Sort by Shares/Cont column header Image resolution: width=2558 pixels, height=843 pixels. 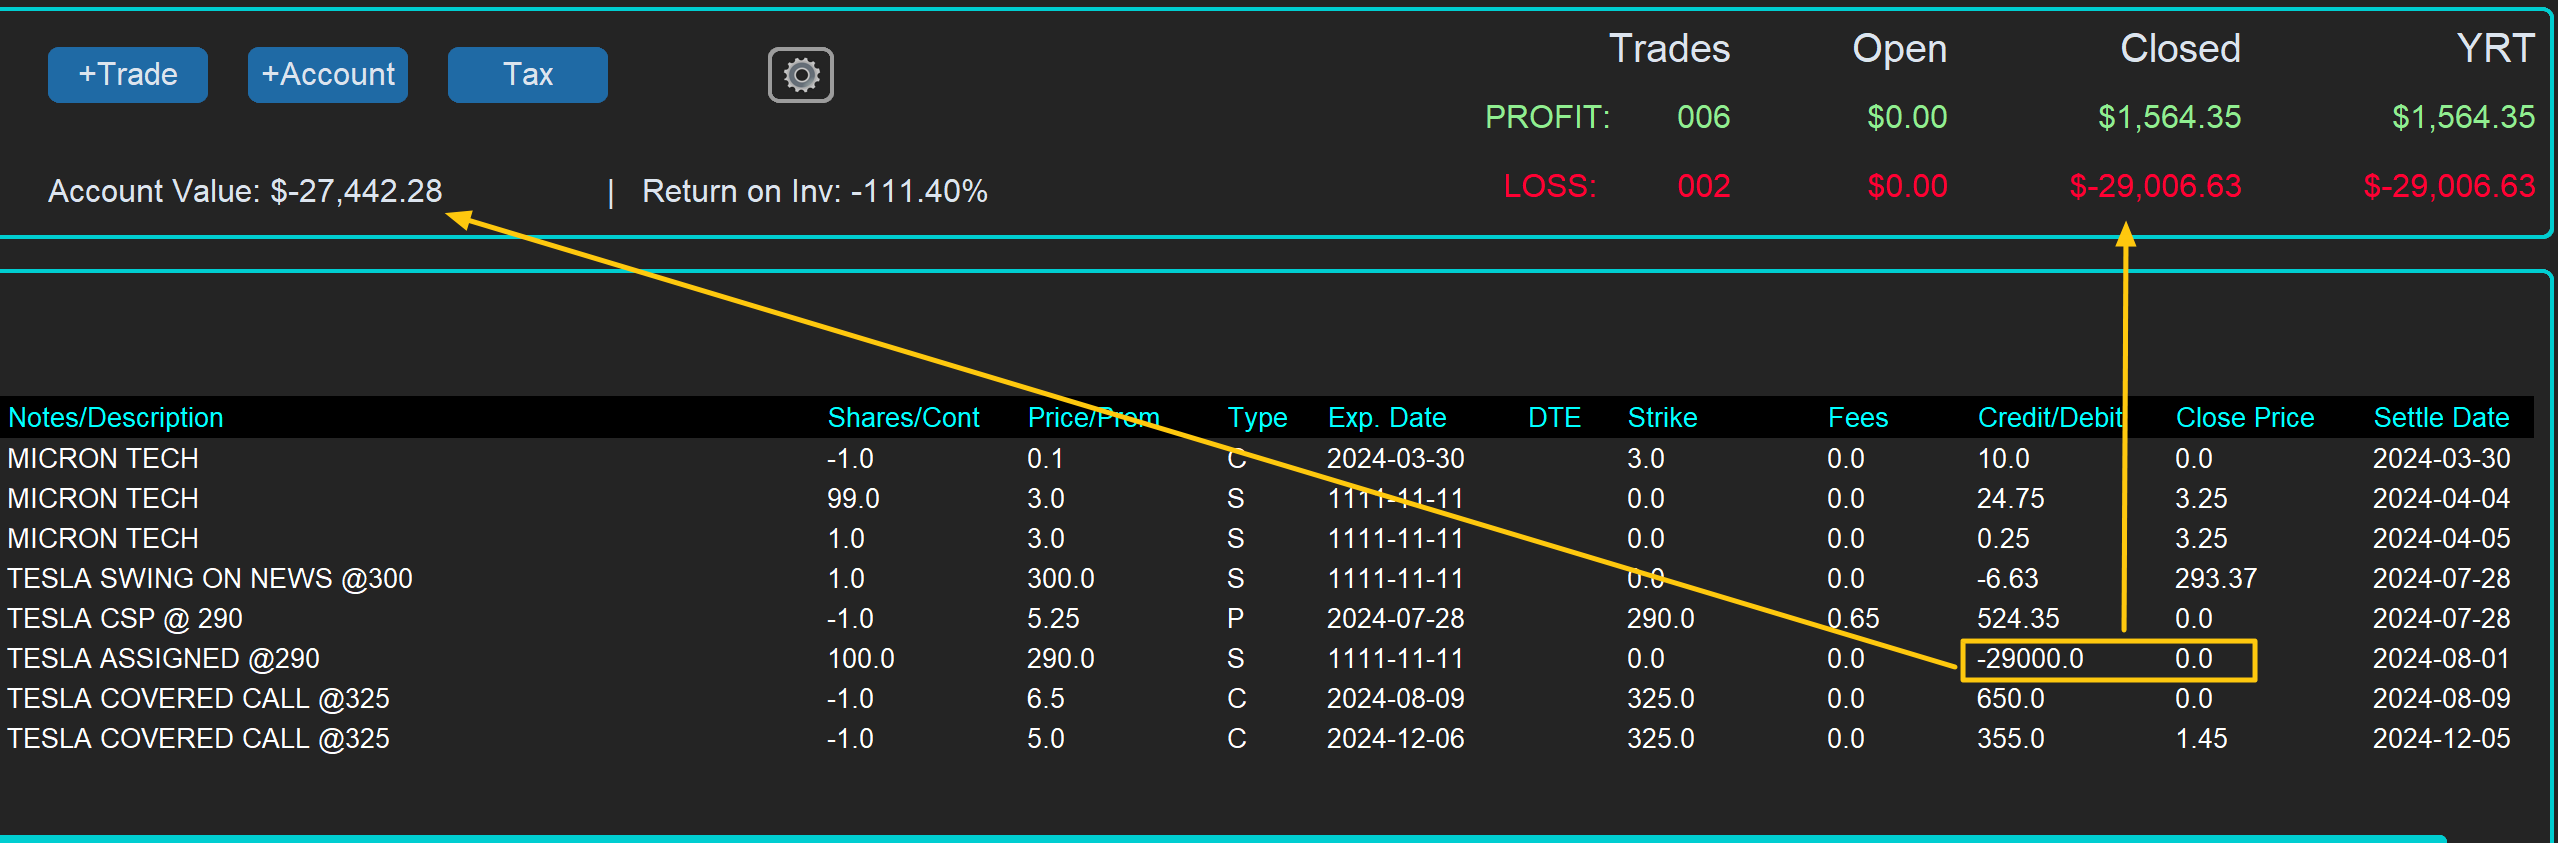[x=903, y=418]
